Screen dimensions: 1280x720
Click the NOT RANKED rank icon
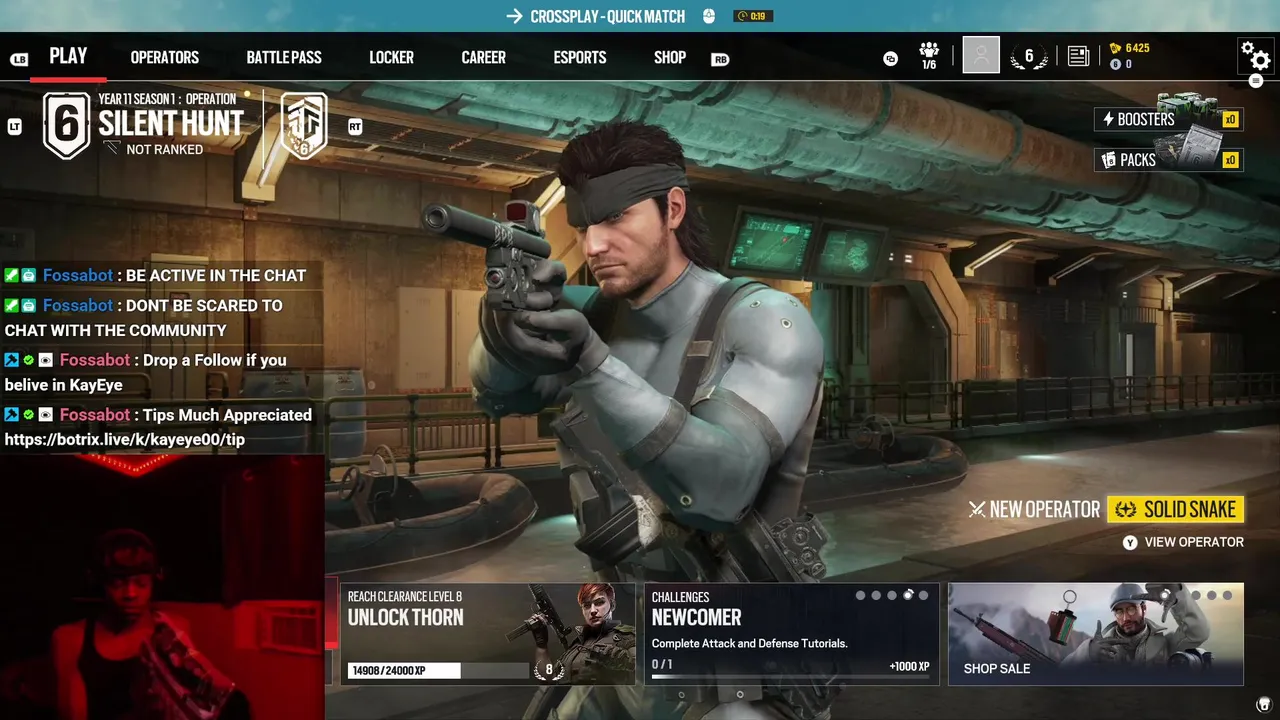coord(112,149)
